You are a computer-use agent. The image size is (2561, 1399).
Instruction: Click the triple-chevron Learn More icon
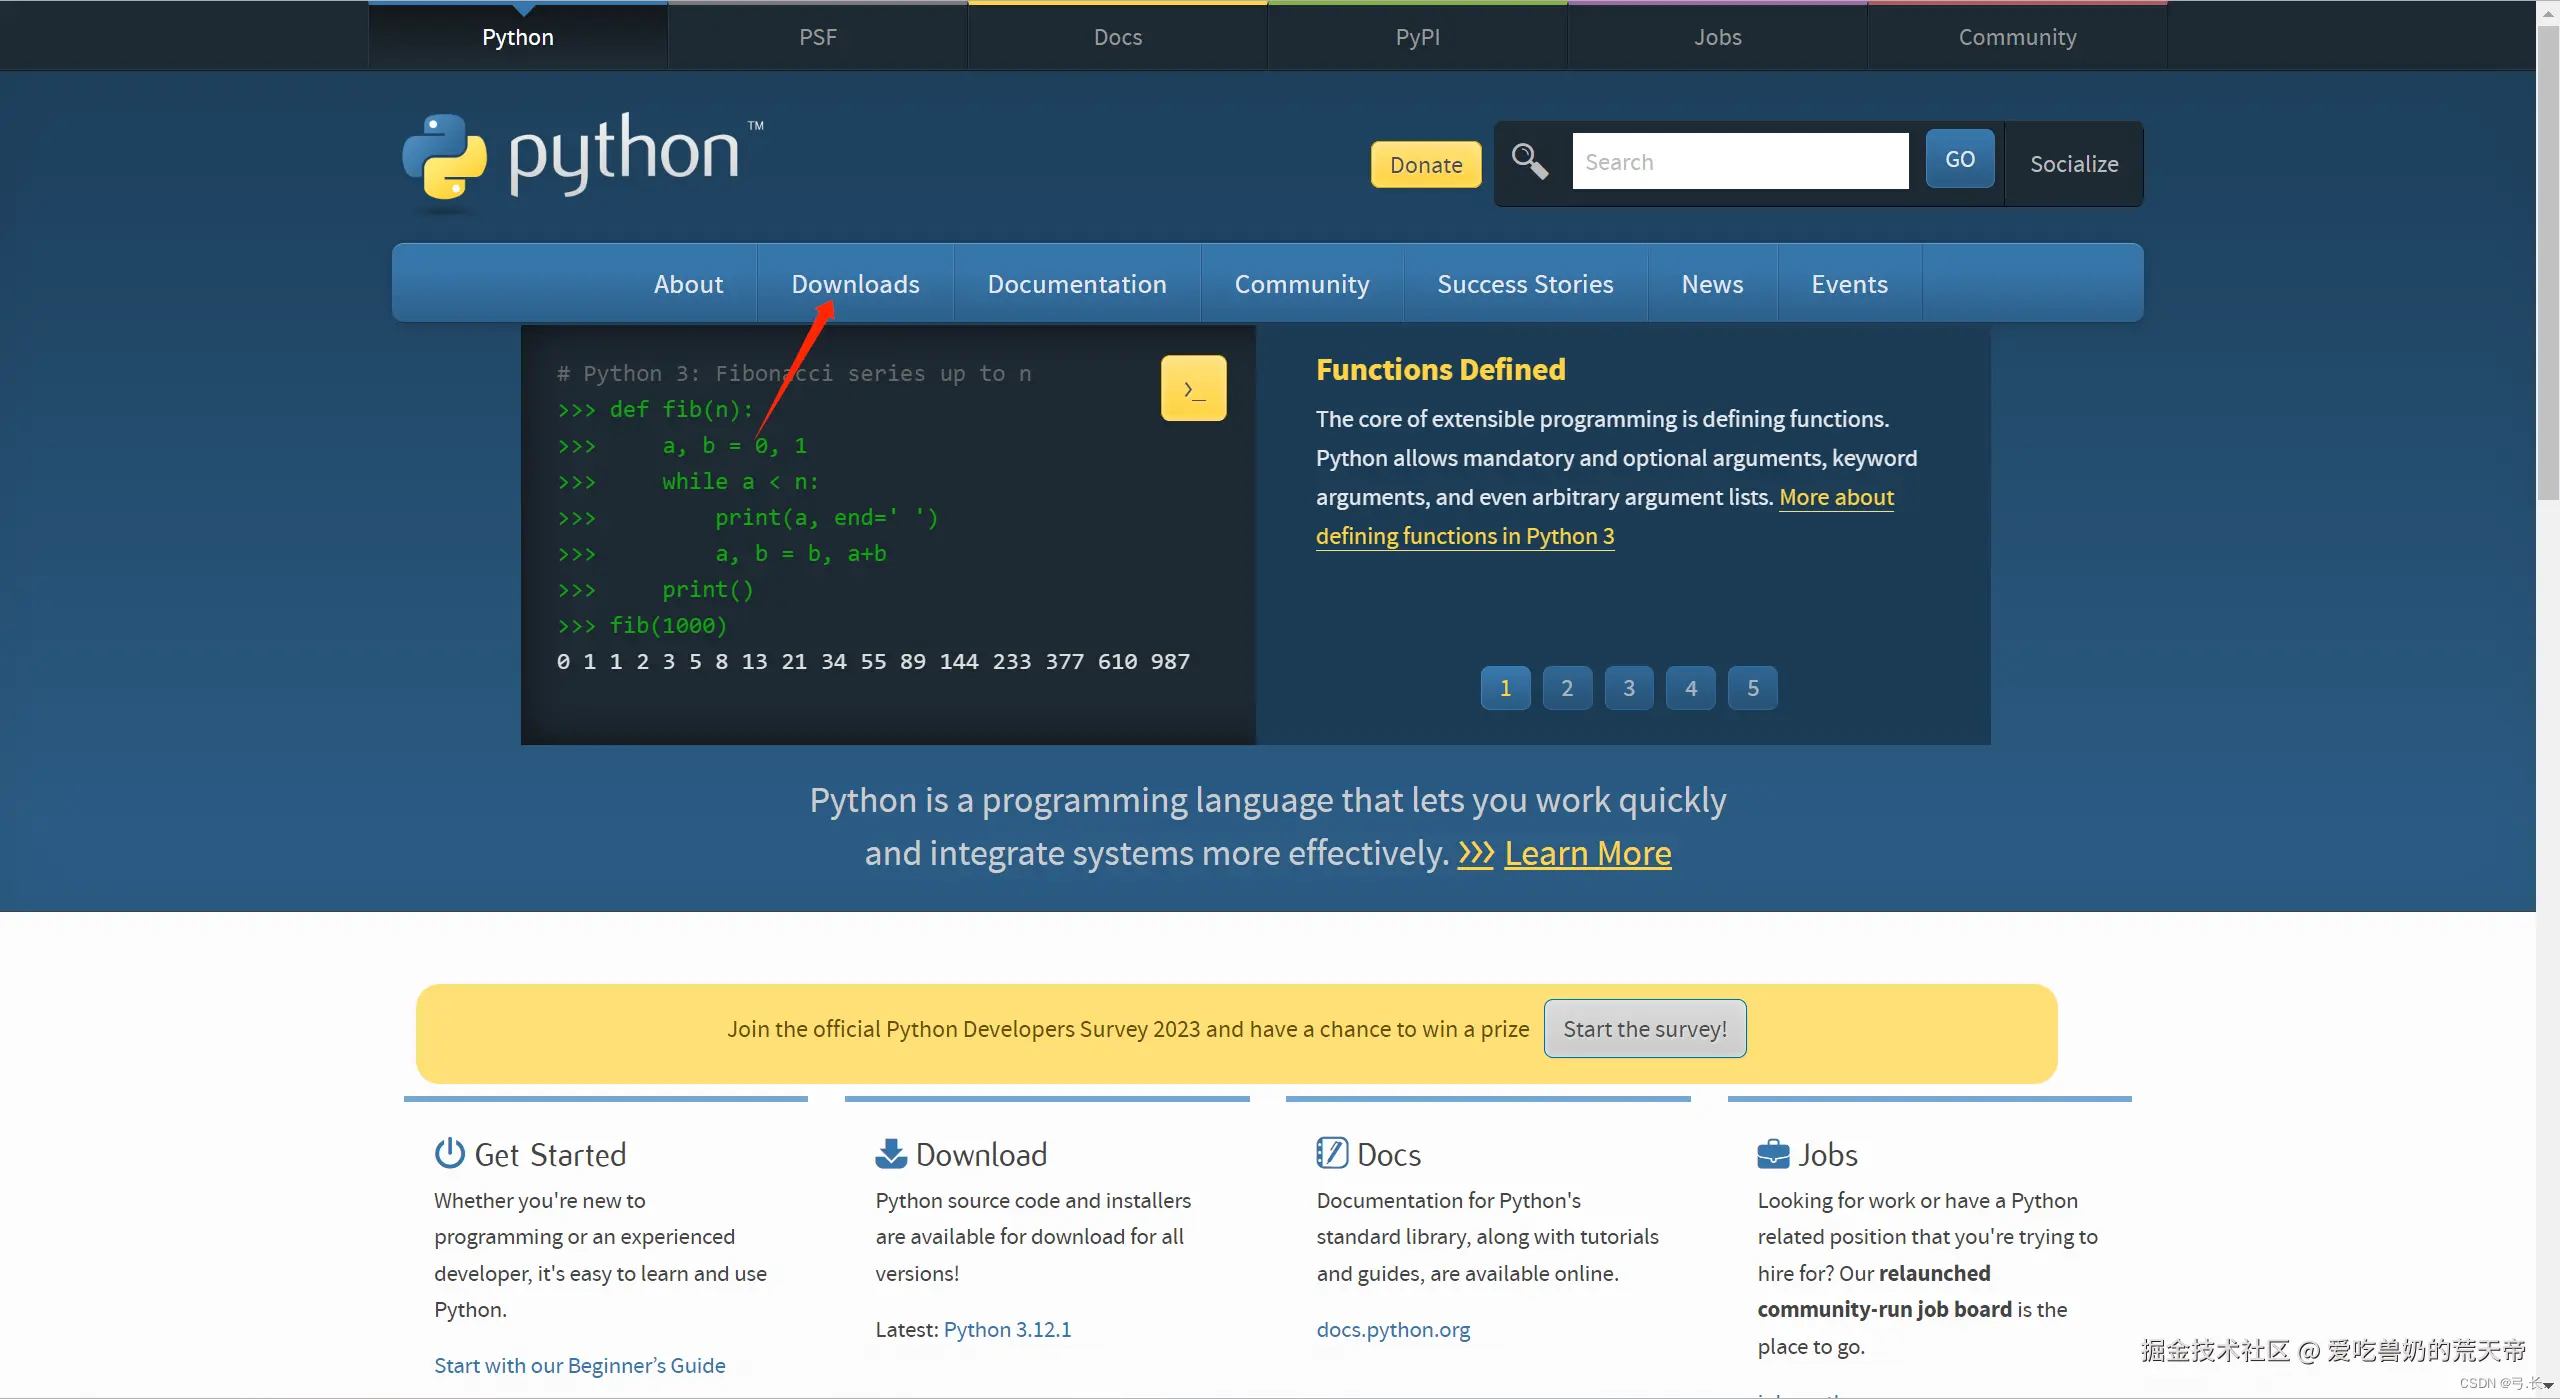1475,853
